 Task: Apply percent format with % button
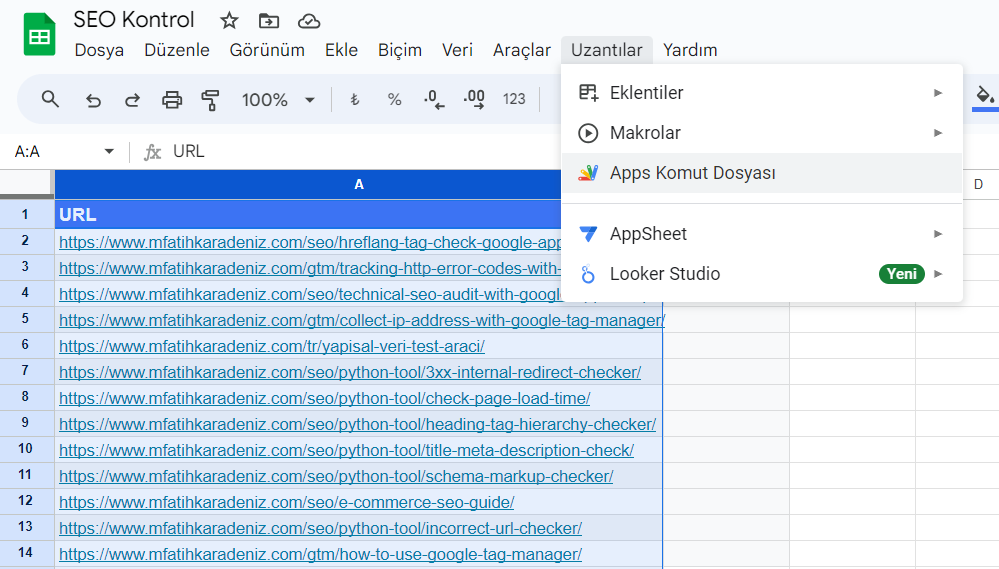click(x=394, y=99)
